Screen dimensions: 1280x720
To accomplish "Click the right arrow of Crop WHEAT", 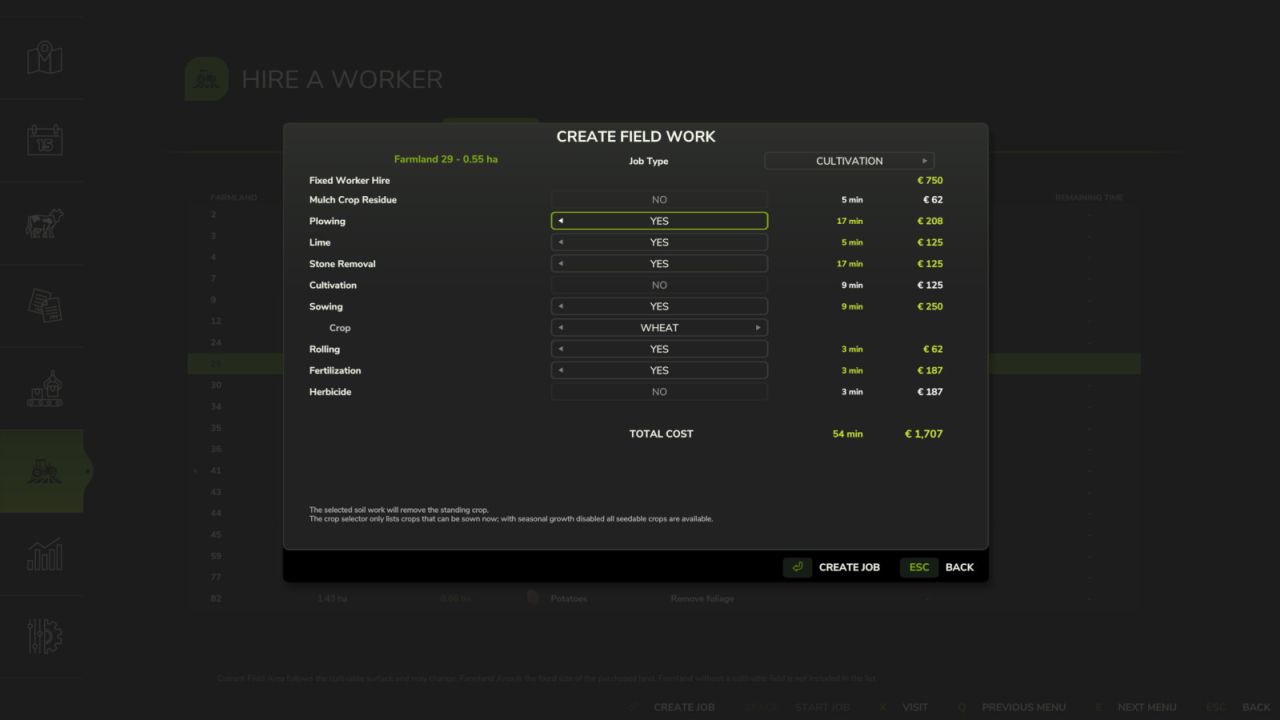I will (758, 328).
